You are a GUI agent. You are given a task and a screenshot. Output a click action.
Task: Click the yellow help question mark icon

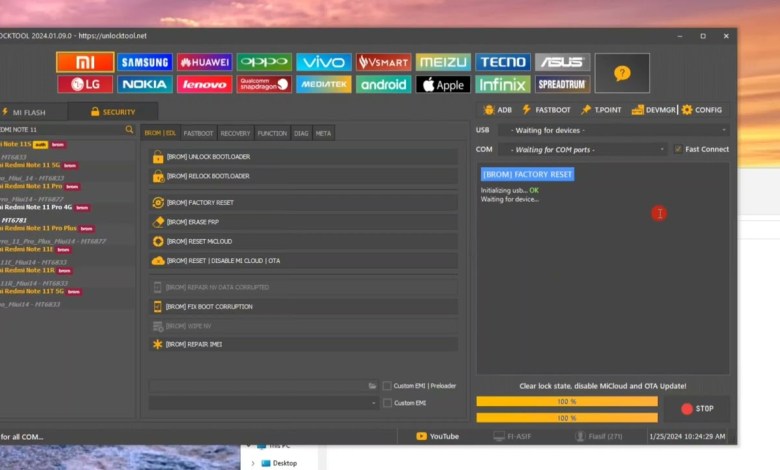click(x=622, y=73)
